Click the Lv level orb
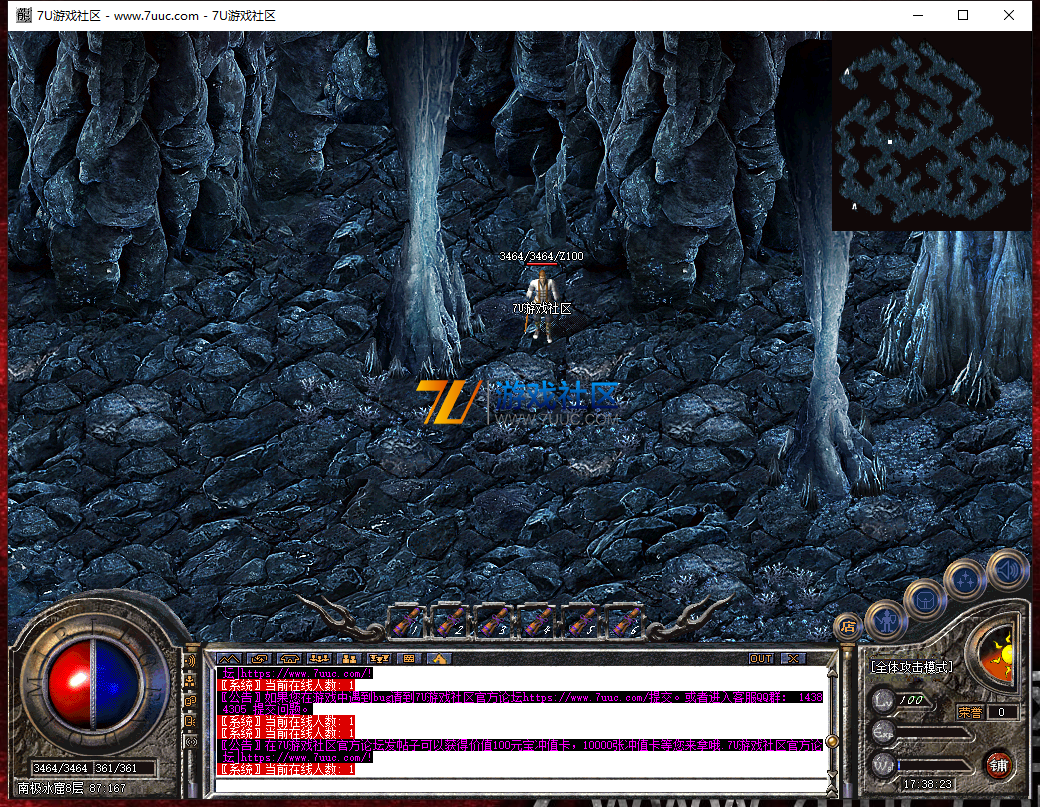Image resolution: width=1040 pixels, height=807 pixels. (883, 700)
